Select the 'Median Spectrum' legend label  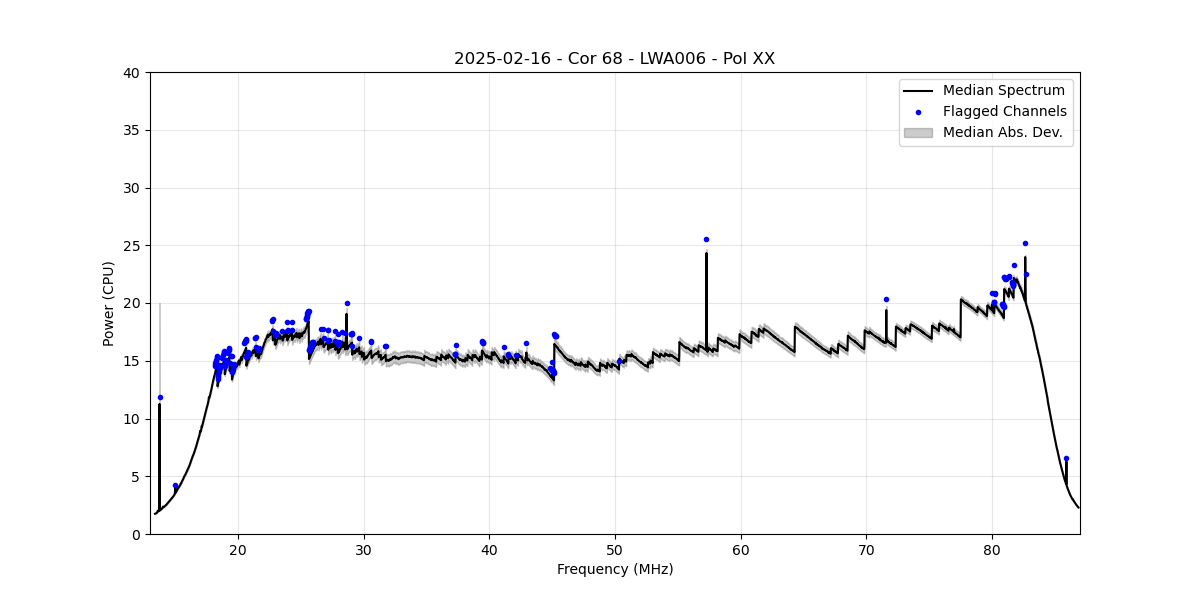coord(1003,91)
